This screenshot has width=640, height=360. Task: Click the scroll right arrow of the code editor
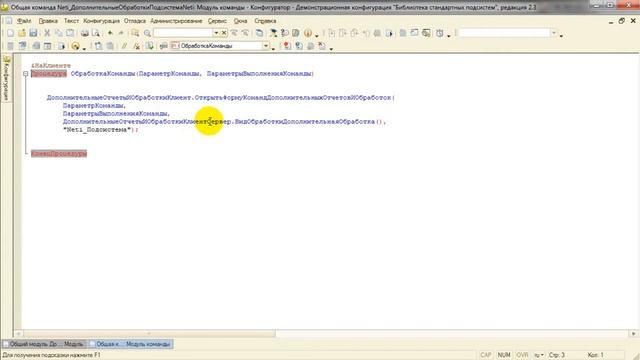click(634, 333)
